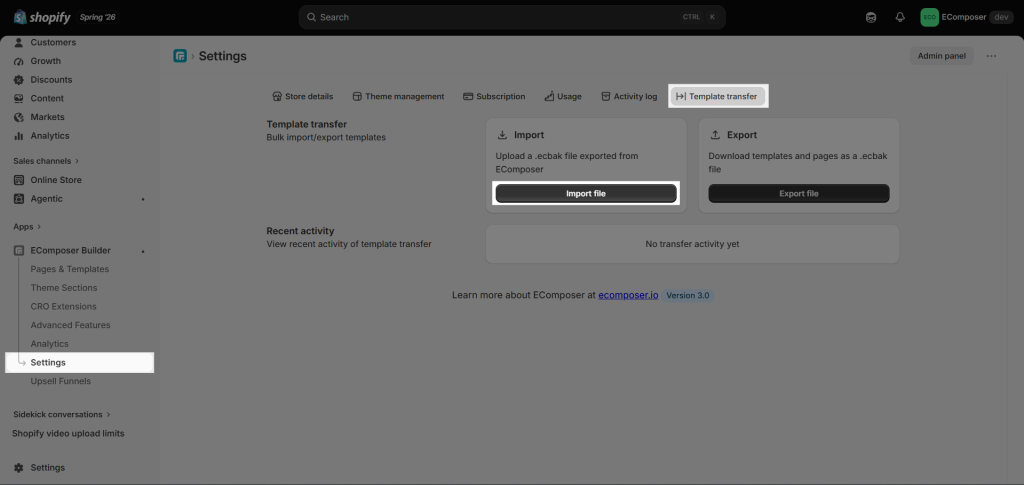This screenshot has width=1024, height=485.
Task: Click the gear icon for Shopify Settings
Action: coord(18,468)
